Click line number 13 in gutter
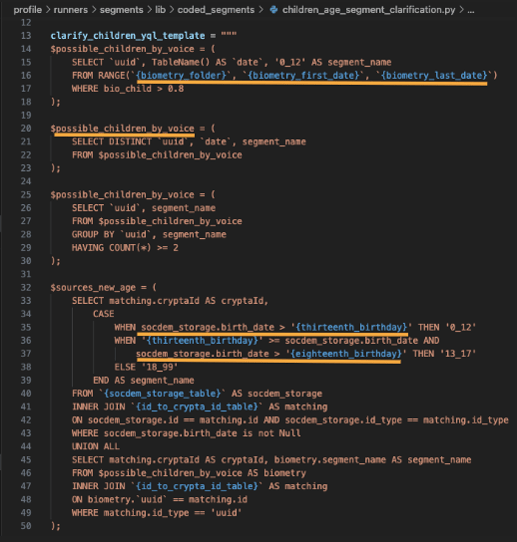Image resolution: width=517 pixels, height=542 pixels. coord(26,36)
